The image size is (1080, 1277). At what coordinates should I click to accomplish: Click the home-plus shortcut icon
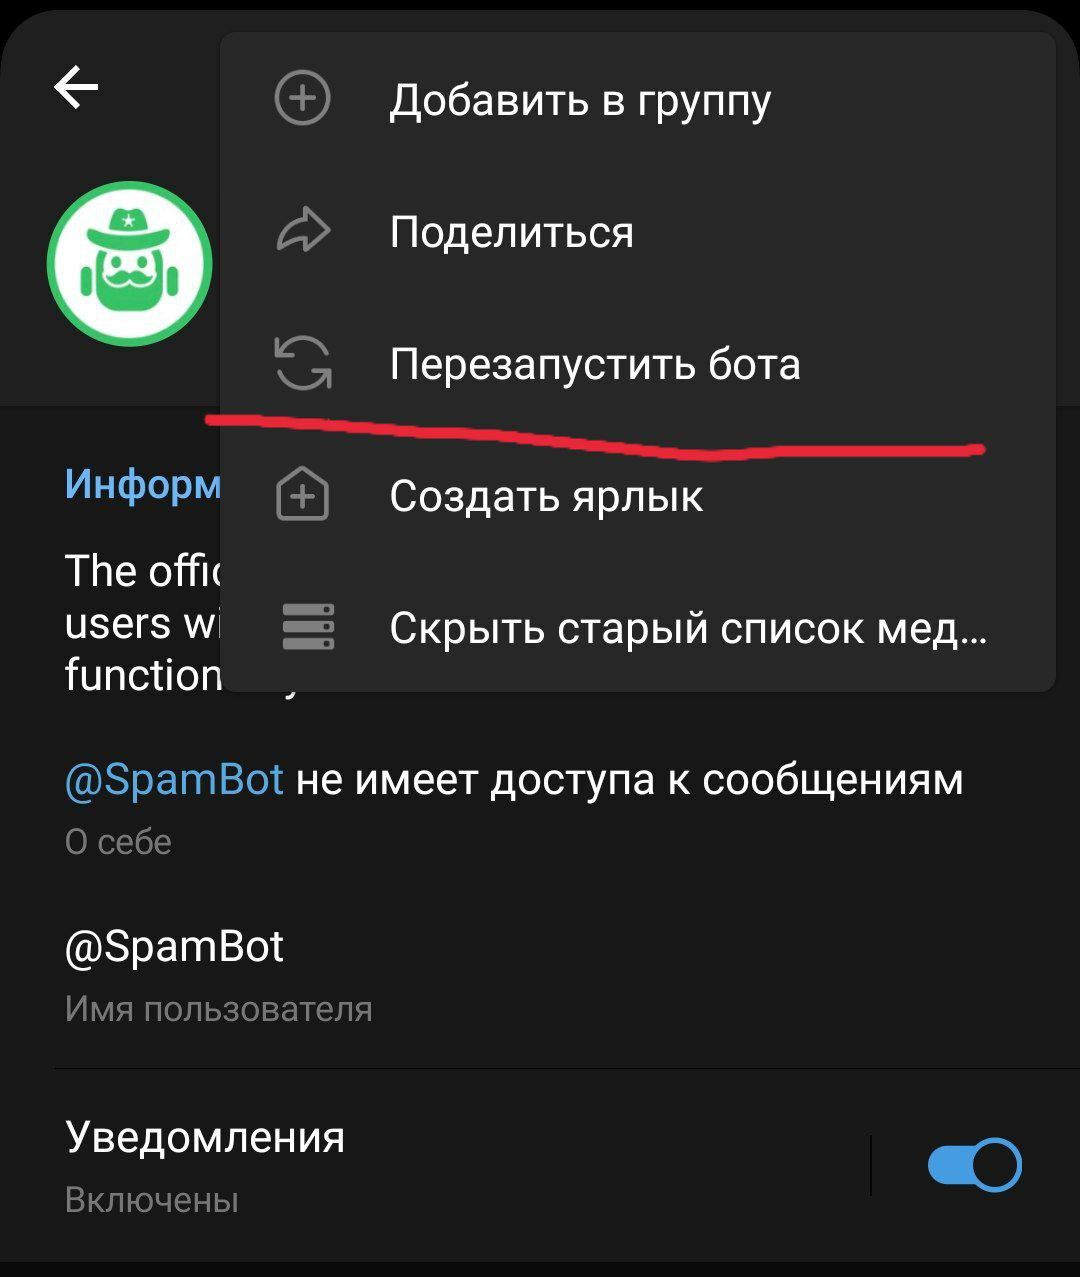pyautogui.click(x=302, y=495)
